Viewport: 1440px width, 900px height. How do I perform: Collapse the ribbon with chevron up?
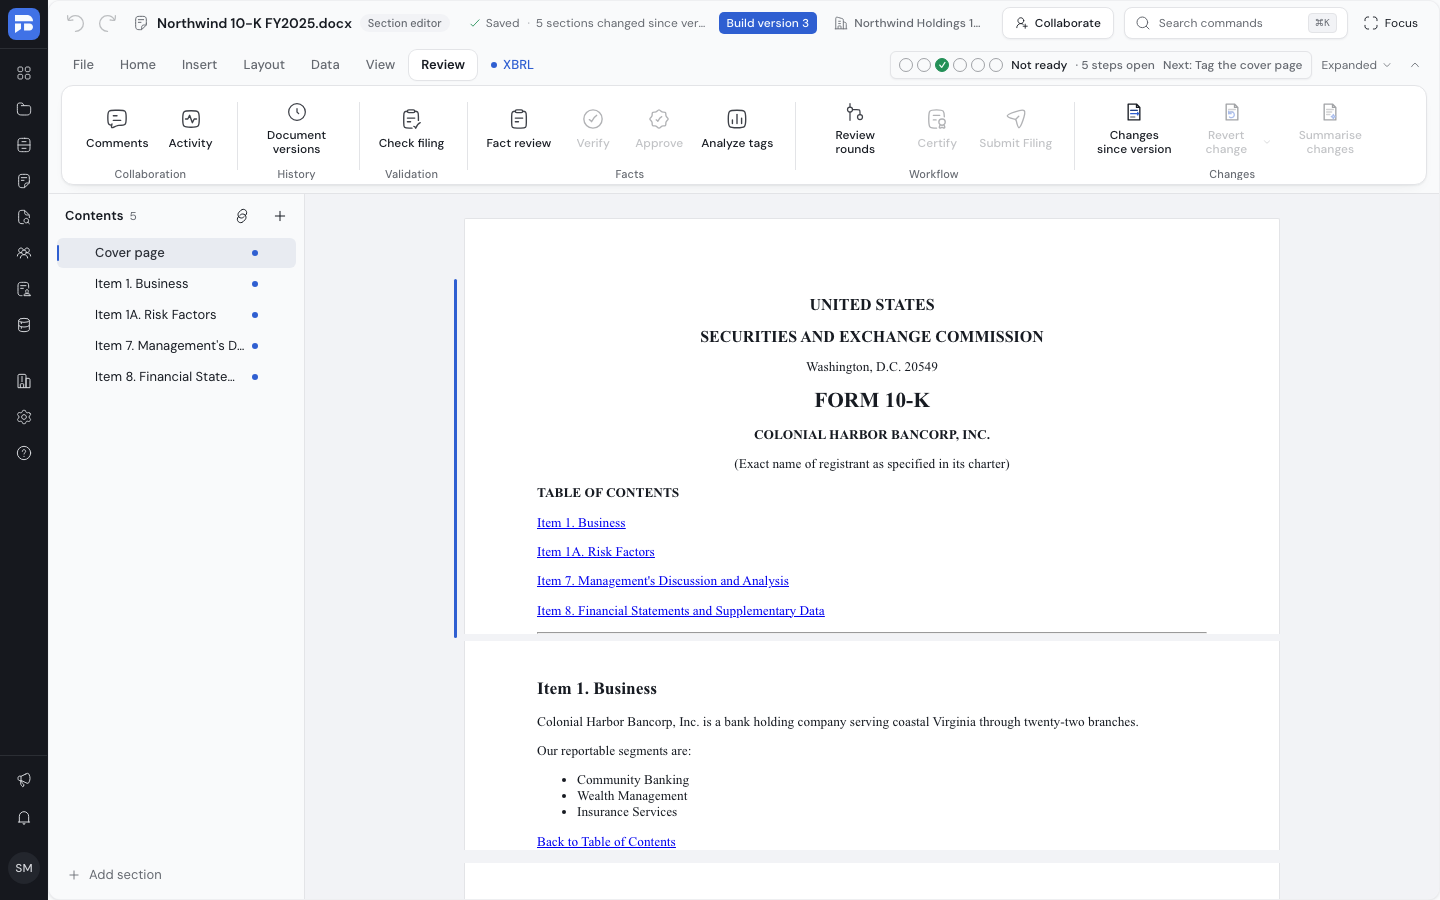[1415, 65]
